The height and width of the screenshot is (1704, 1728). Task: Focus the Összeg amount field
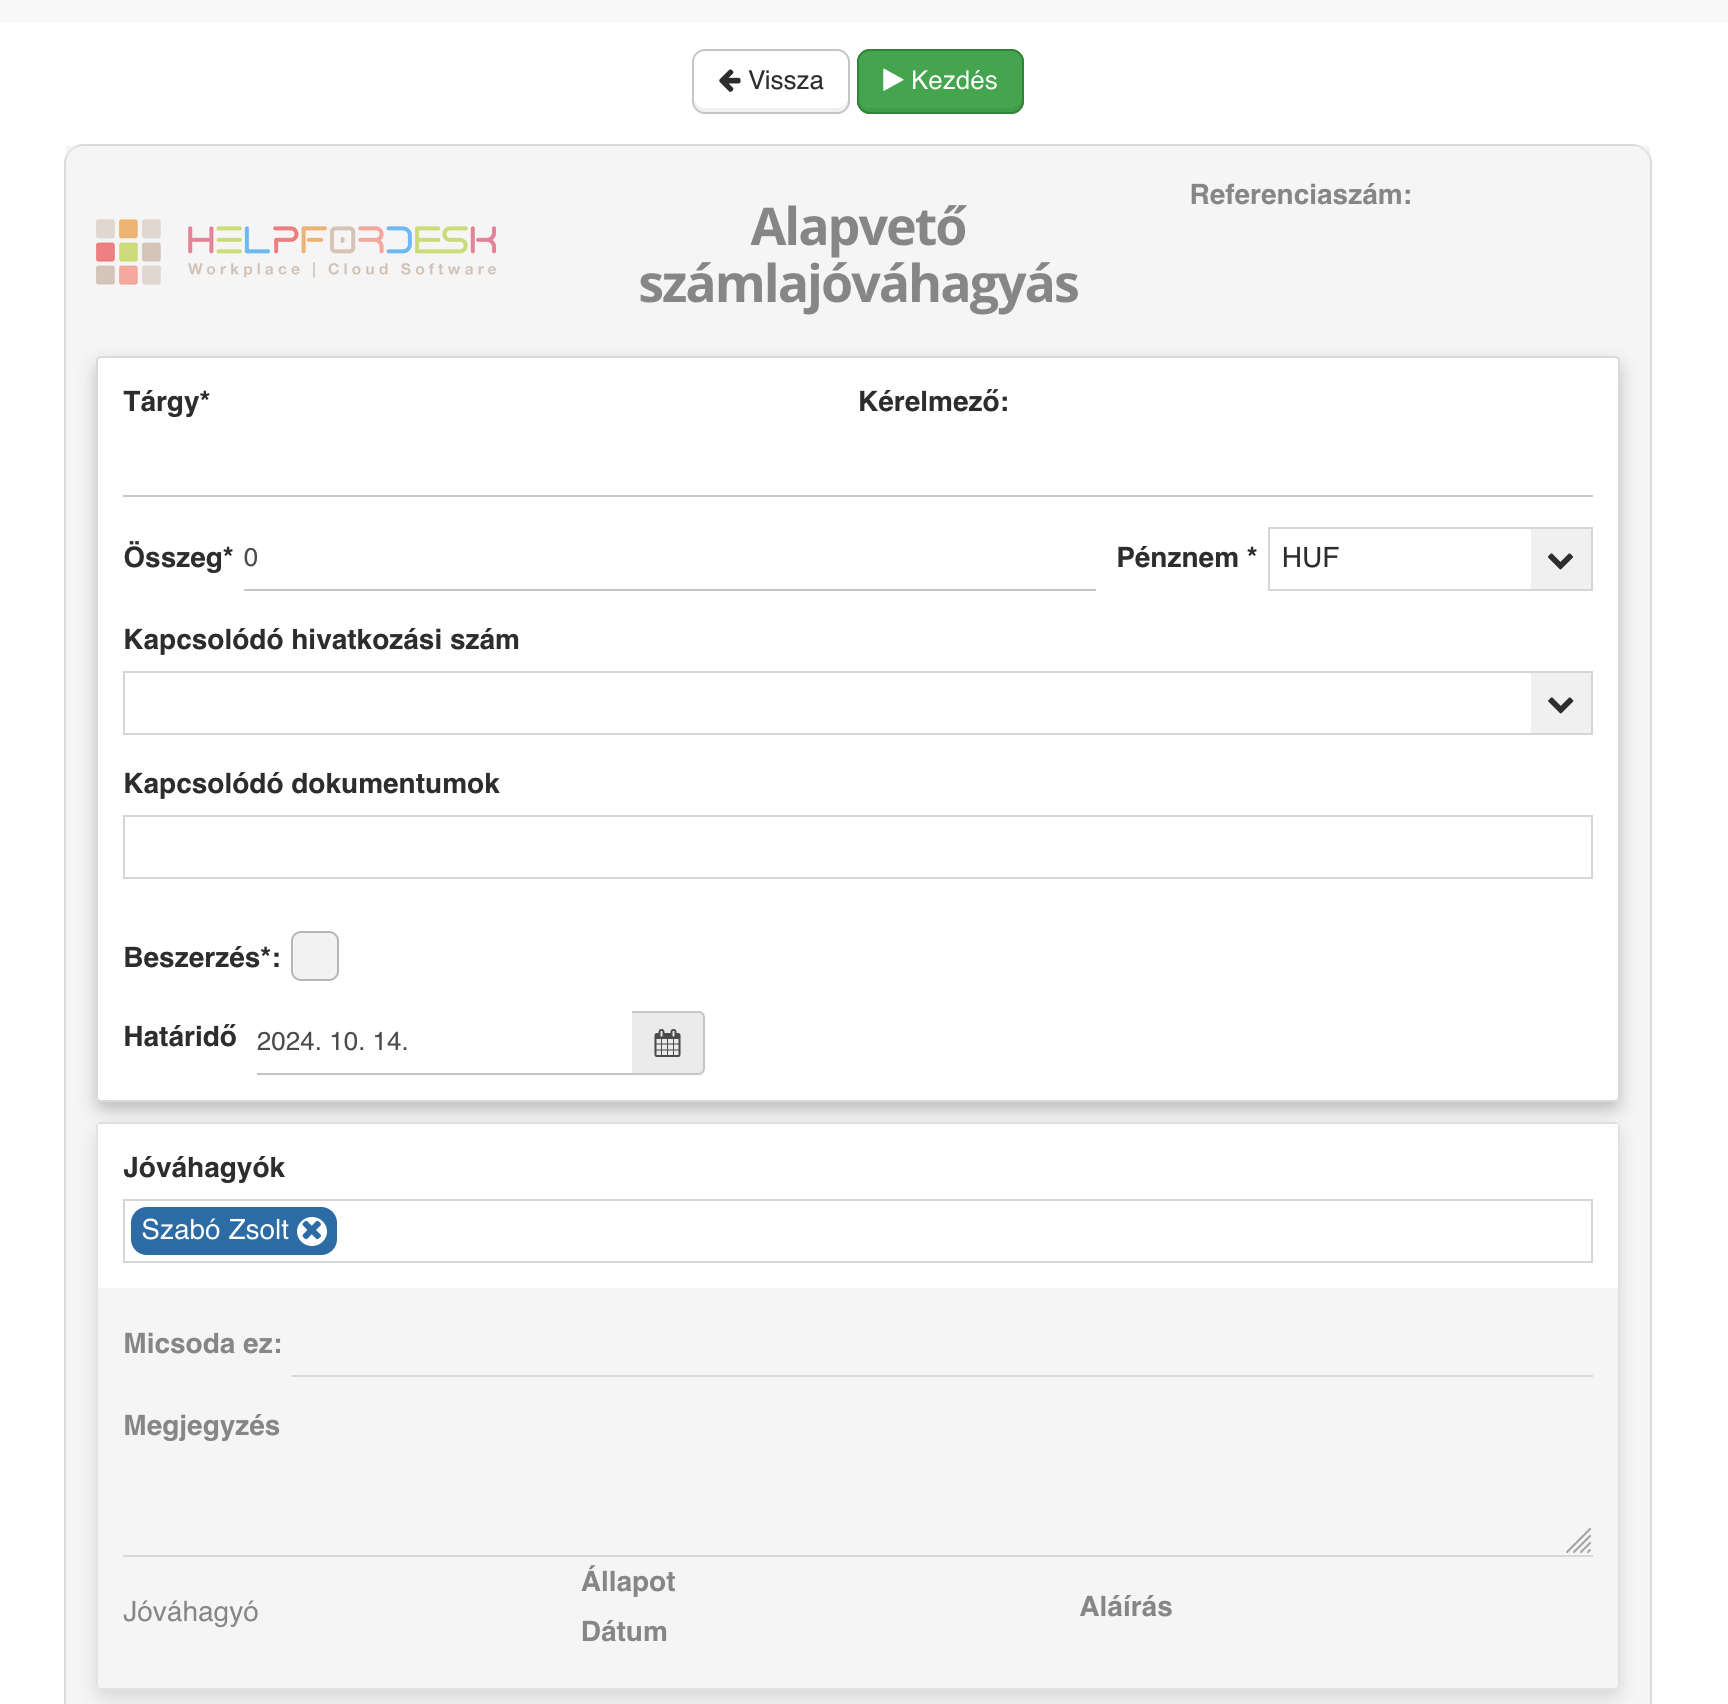tap(670, 559)
